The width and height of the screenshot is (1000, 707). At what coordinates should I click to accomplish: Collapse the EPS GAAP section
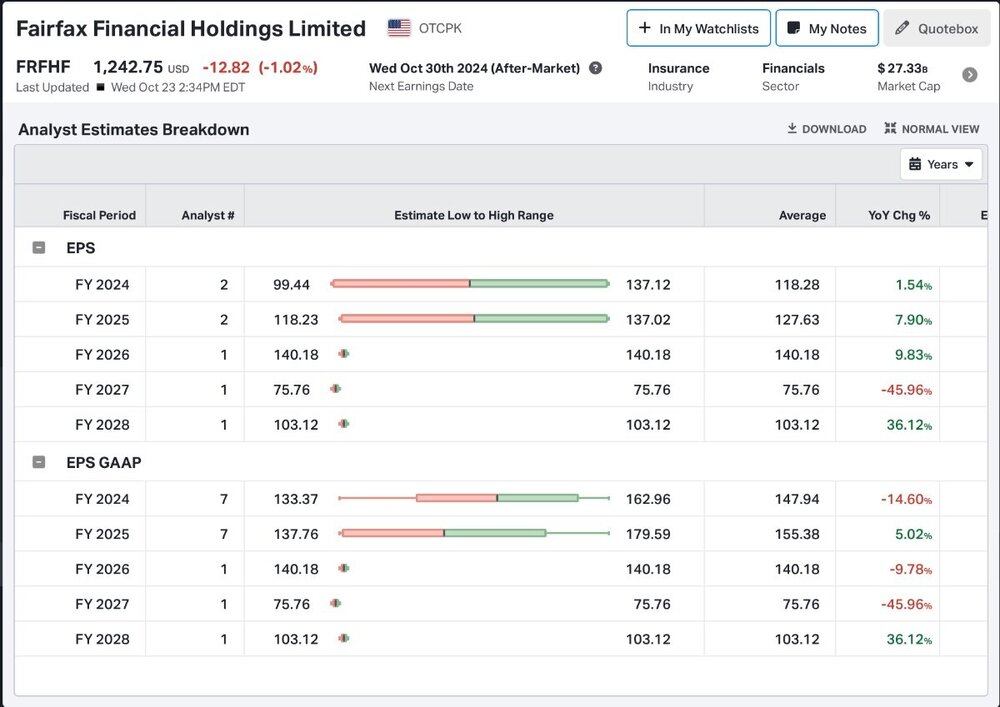(39, 462)
